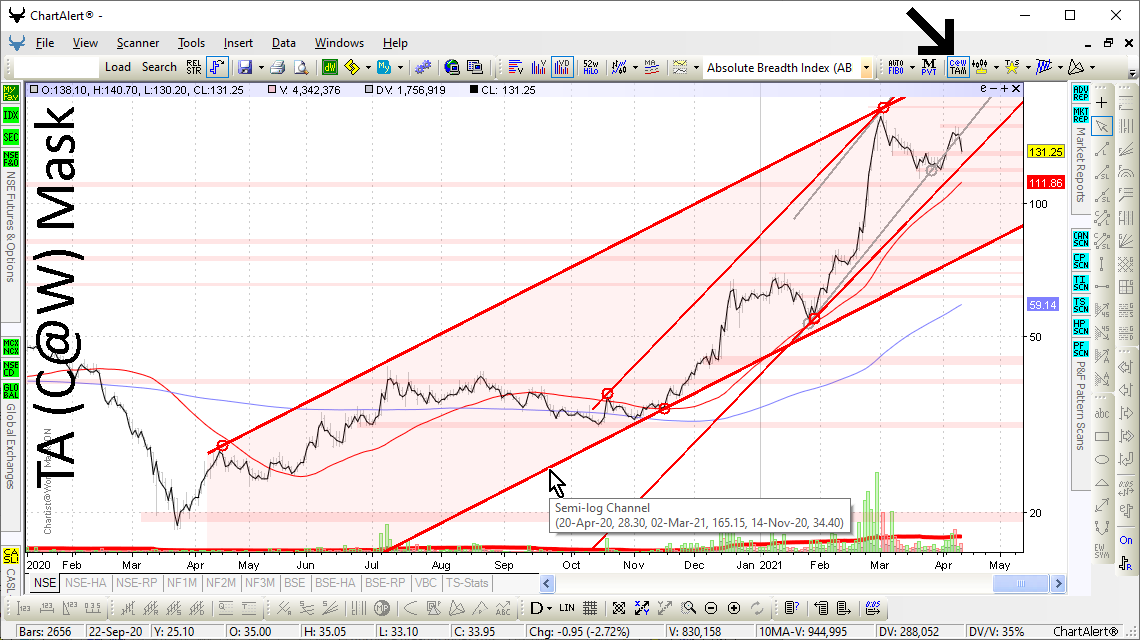Viewport: 1140px width, 640px height.
Task: Open the PF SCN scan icon
Action: pos(1080,348)
